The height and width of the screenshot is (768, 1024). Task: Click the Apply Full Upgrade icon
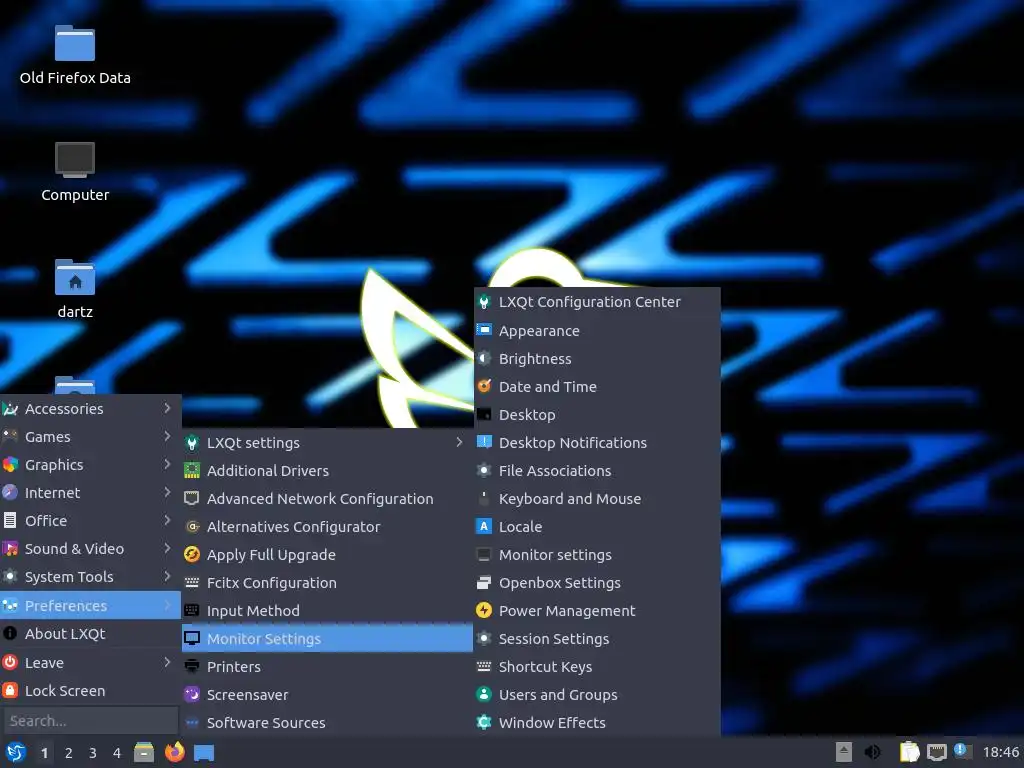[x=192, y=554]
